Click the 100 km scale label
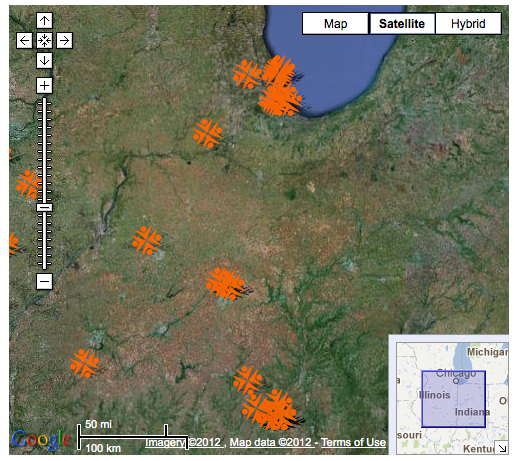Screen dimensions: 515x461 click(103, 448)
